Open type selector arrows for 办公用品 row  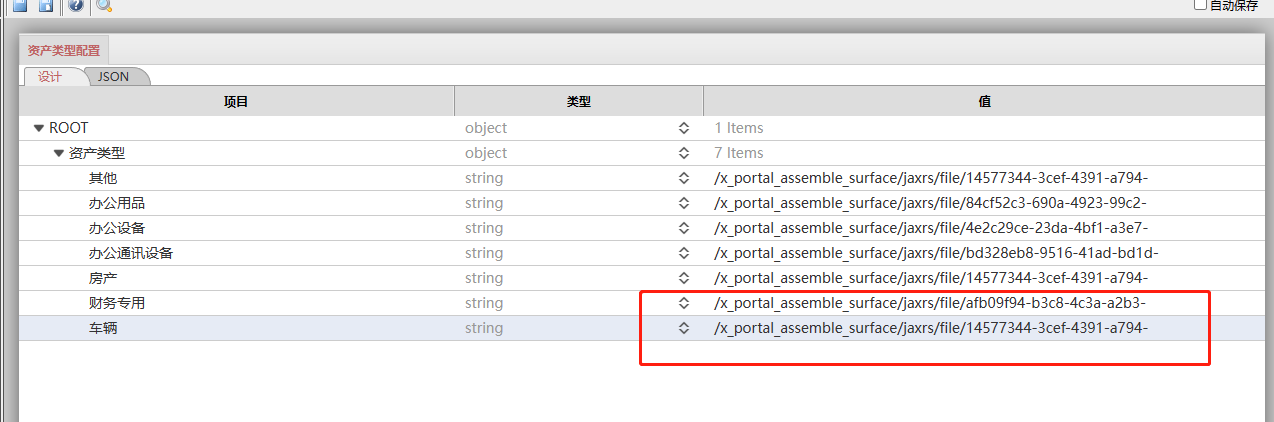(x=684, y=203)
